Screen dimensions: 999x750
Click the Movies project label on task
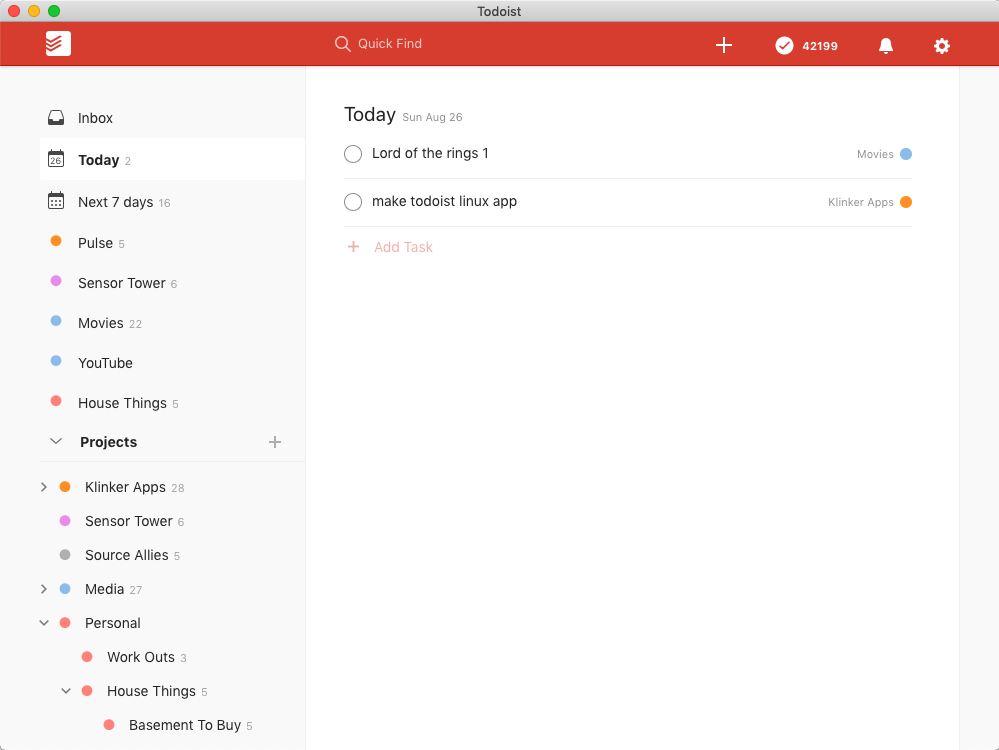tap(875, 154)
